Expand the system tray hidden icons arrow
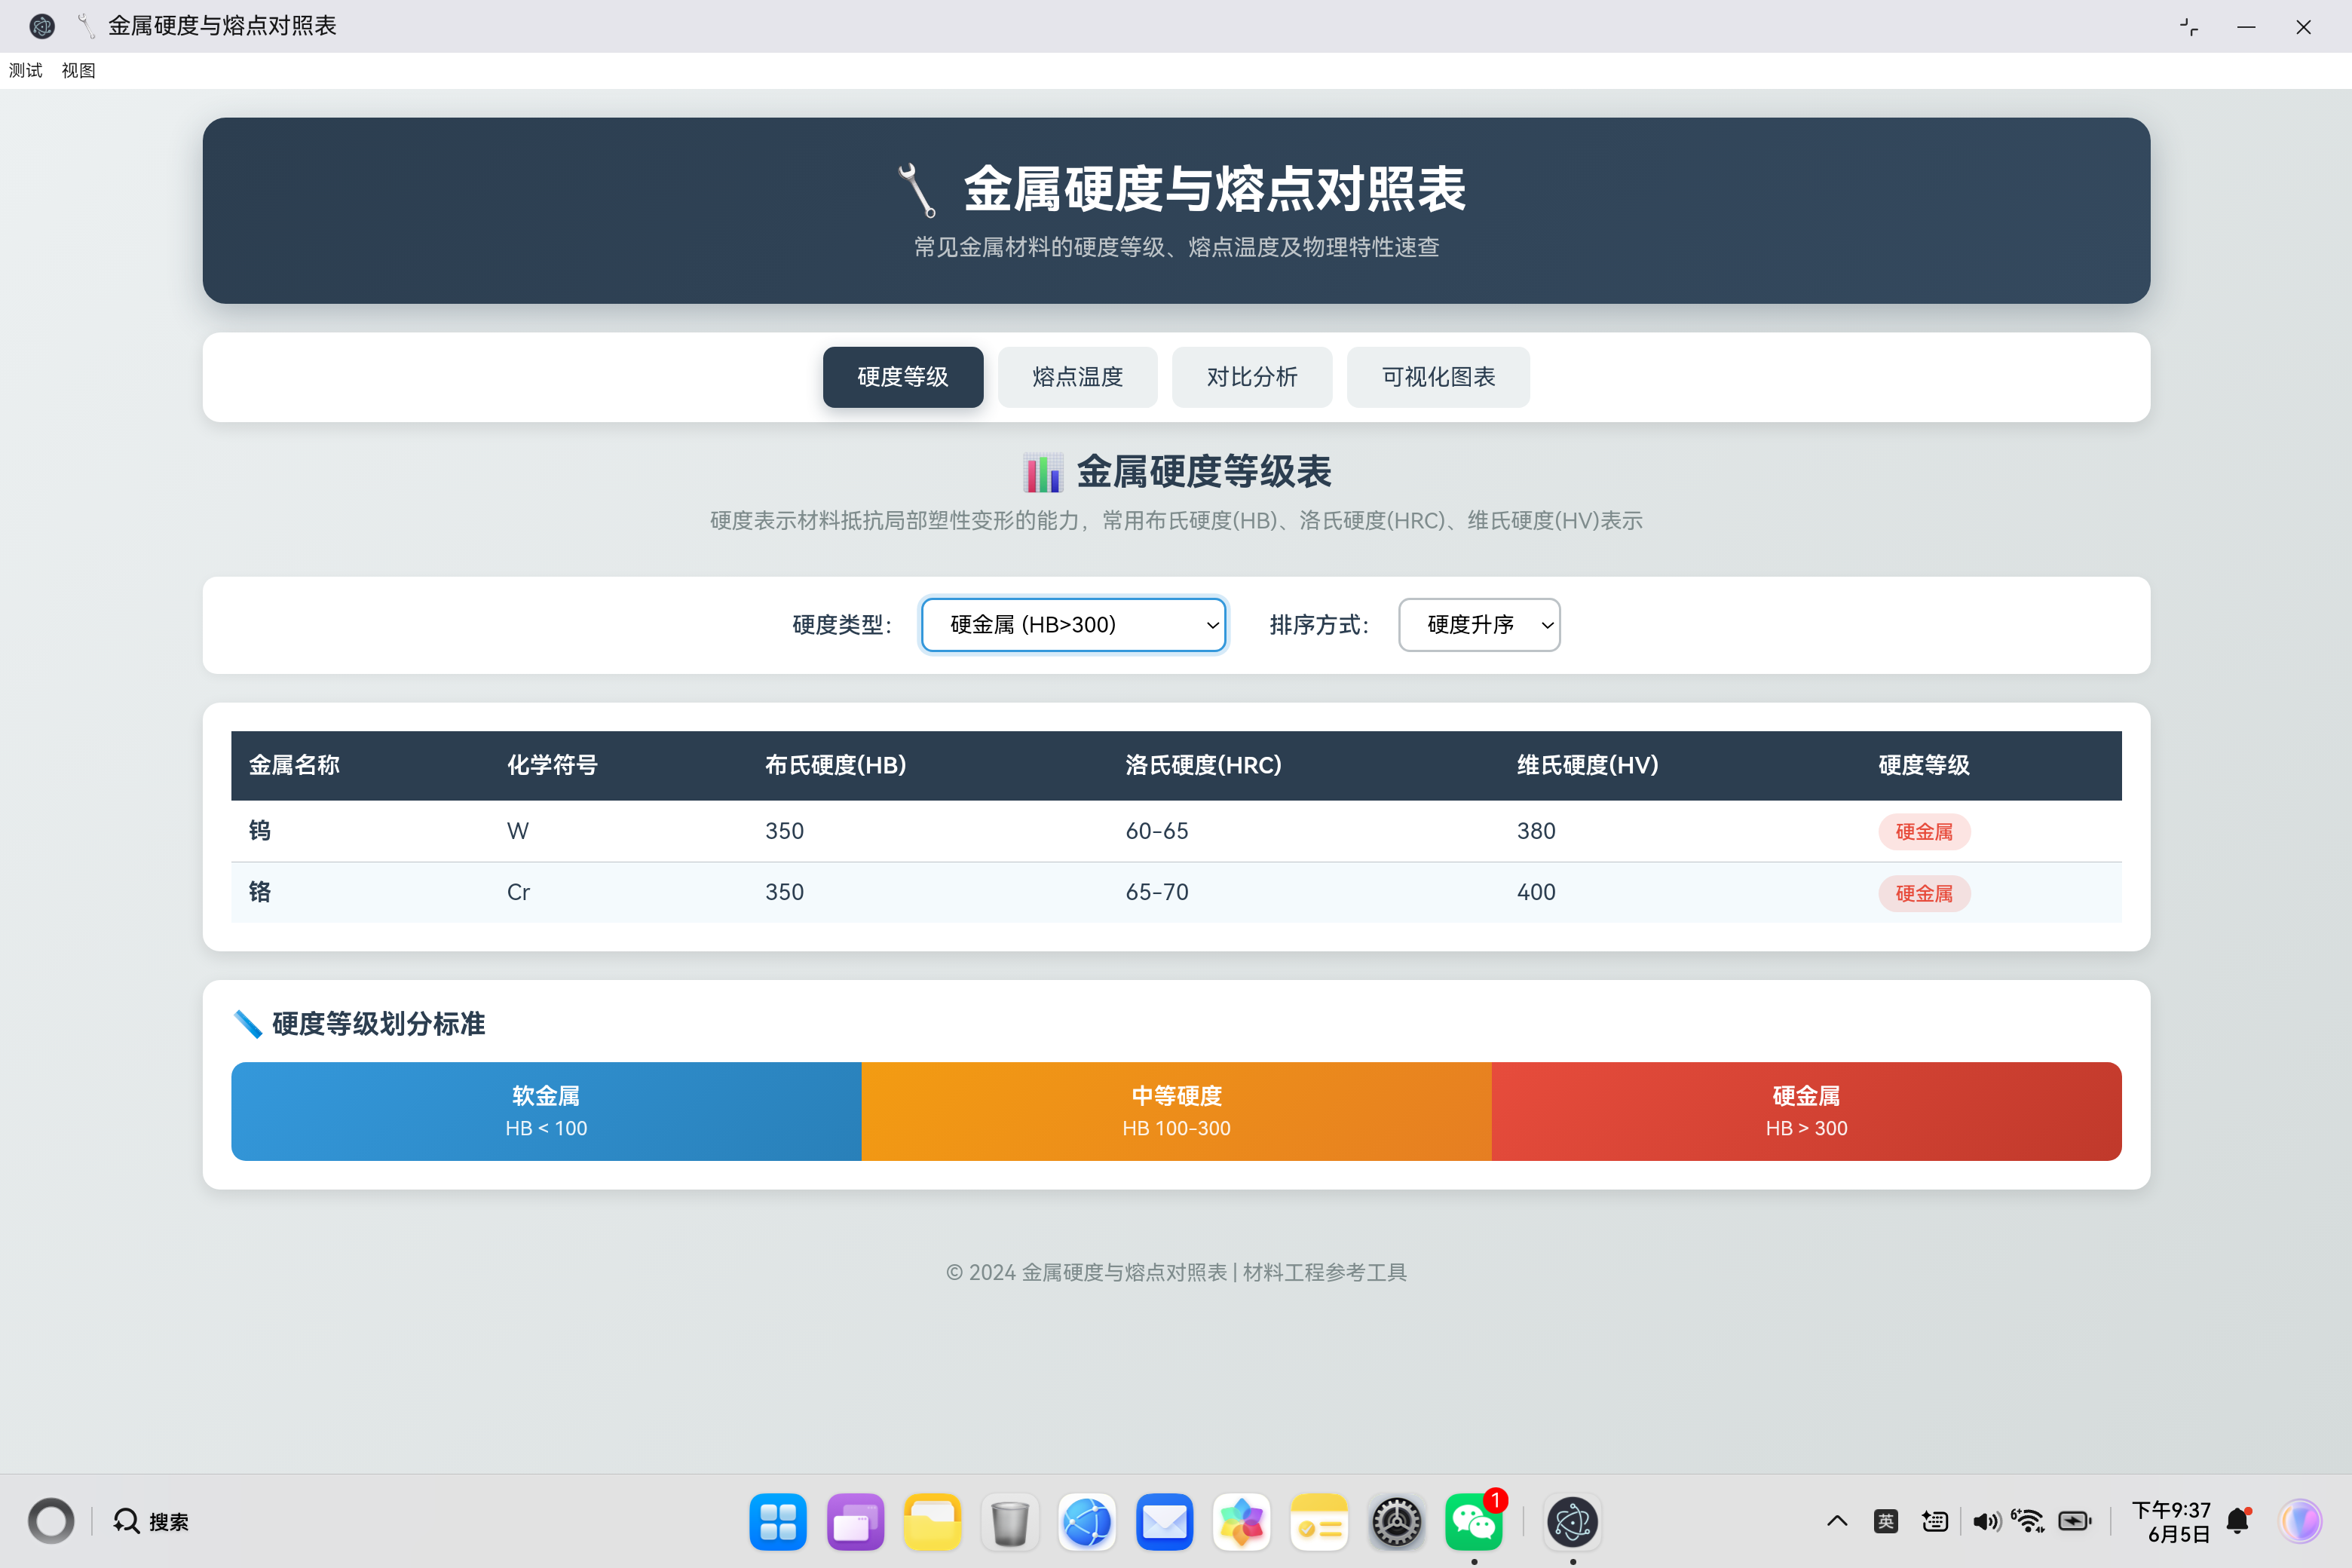The width and height of the screenshot is (2352, 1568). pos(1837,1521)
